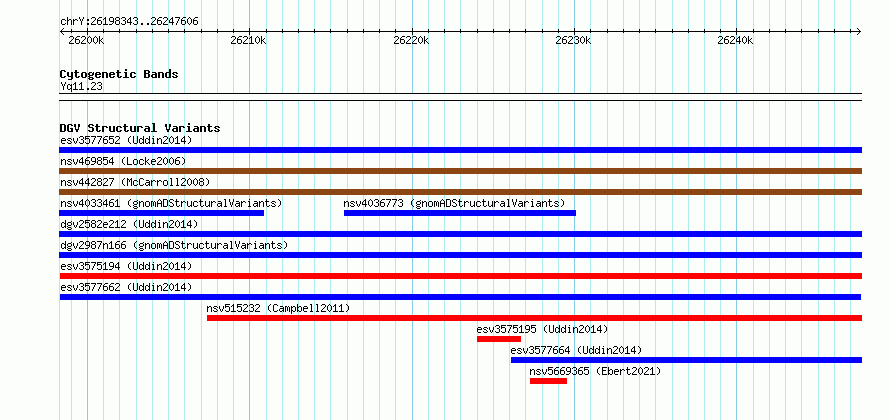Select the nsv4036773 gnomAD variant bar
Screen dimensions: 890x420
[x=460, y=213]
